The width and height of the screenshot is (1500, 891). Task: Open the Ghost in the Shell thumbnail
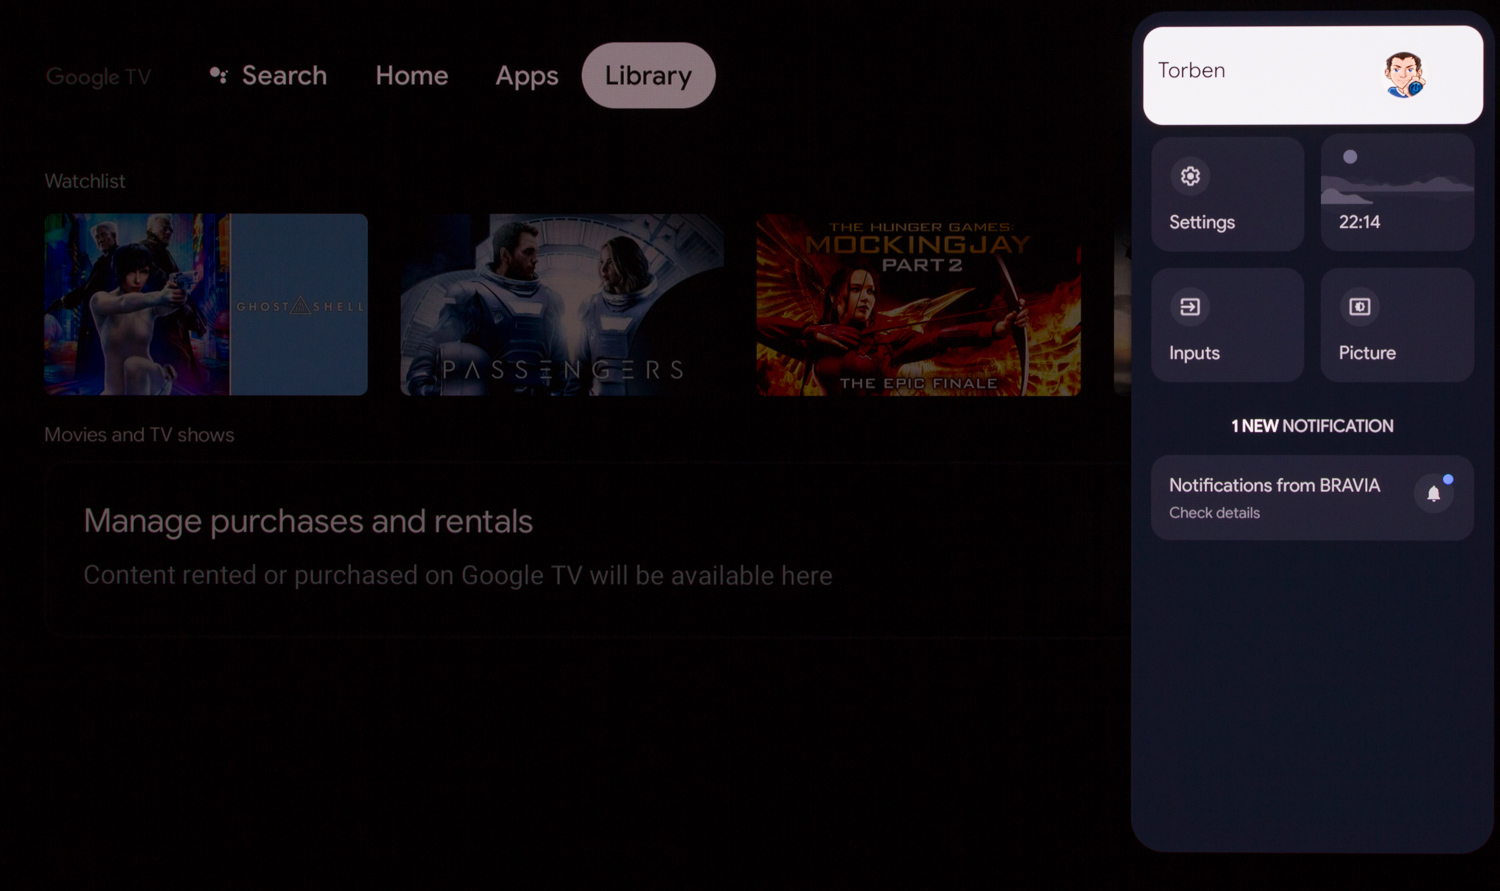206,304
